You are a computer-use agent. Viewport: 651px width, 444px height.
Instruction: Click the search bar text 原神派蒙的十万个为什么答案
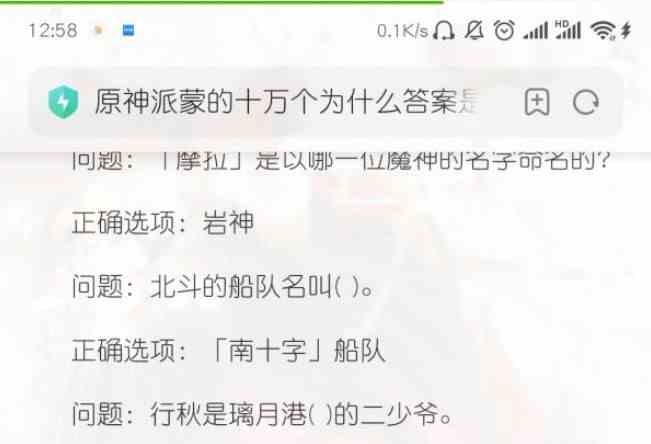286,102
